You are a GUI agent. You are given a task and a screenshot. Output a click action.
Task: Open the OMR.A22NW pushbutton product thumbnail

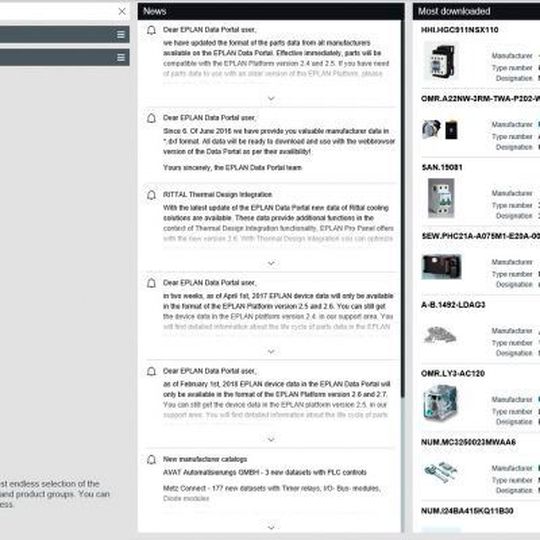tap(440, 129)
